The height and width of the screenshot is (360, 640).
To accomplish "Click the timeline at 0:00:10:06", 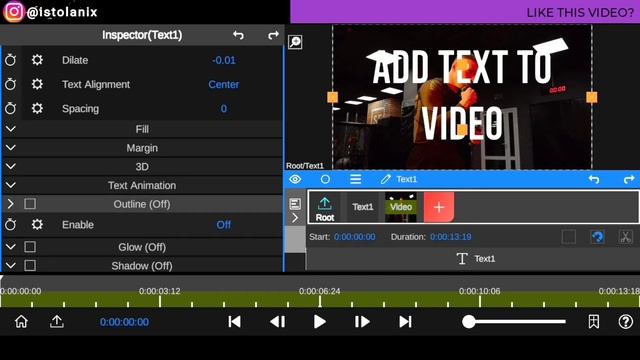I will coord(480,291).
